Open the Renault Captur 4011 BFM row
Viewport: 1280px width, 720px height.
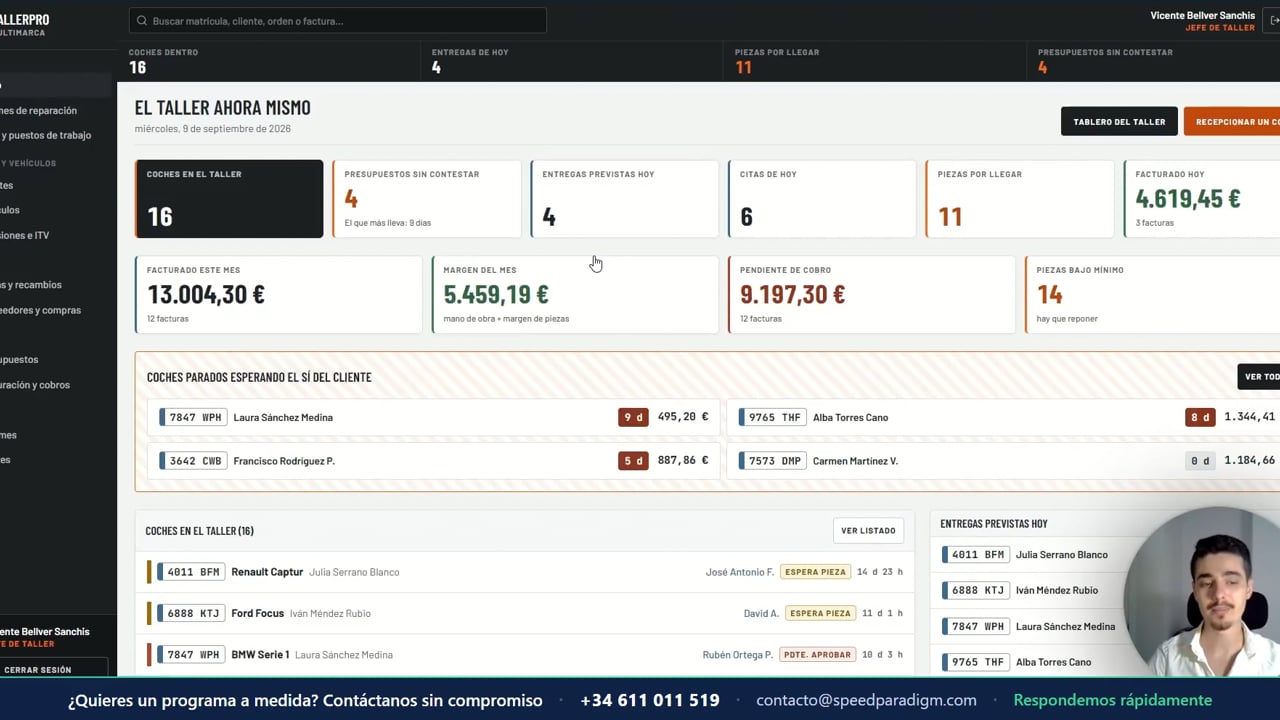[525, 572]
